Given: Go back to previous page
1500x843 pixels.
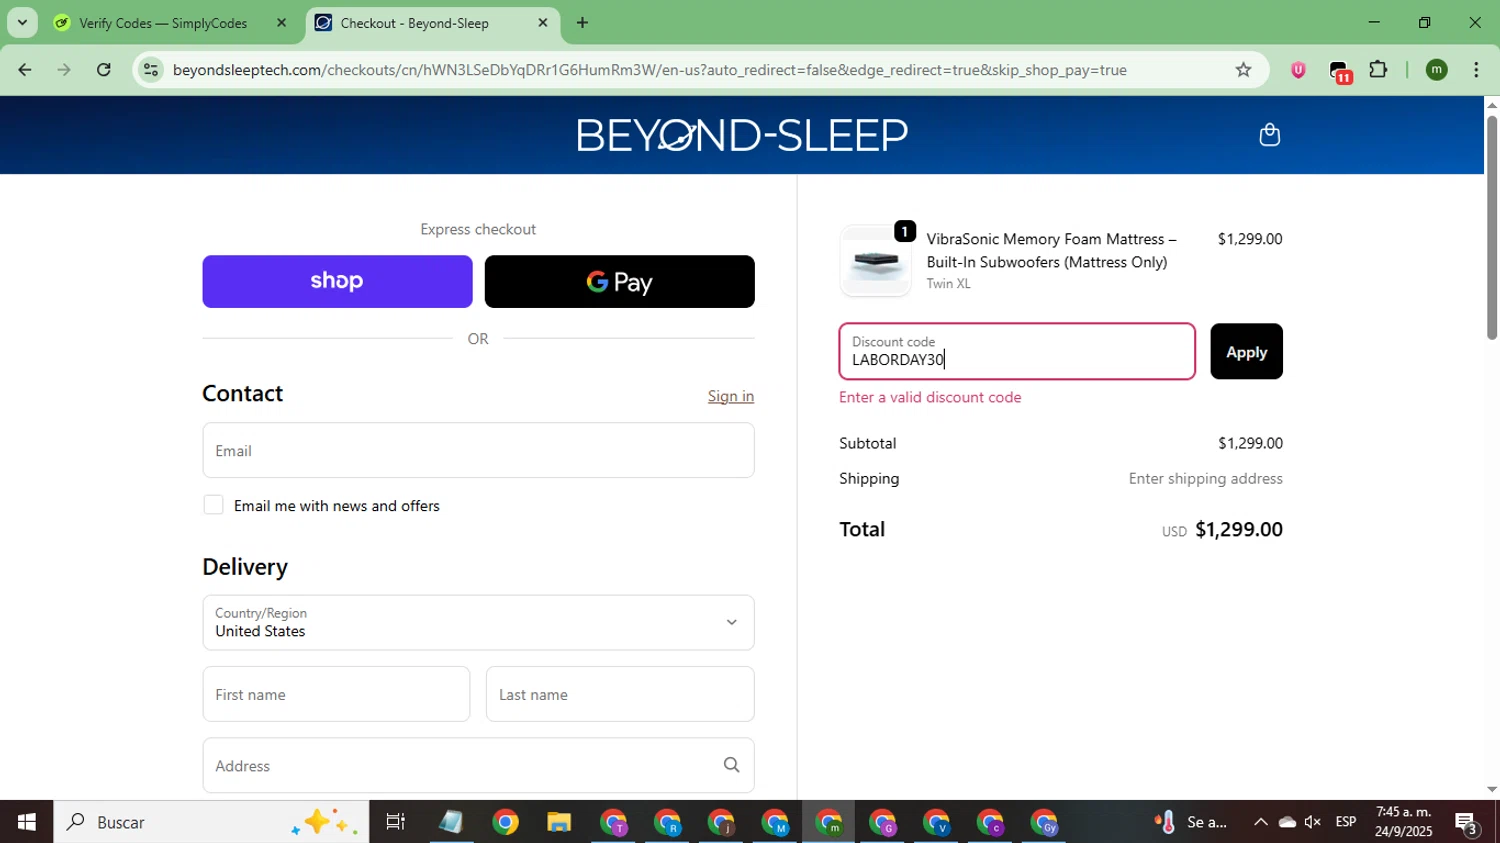Looking at the screenshot, I should 24,70.
